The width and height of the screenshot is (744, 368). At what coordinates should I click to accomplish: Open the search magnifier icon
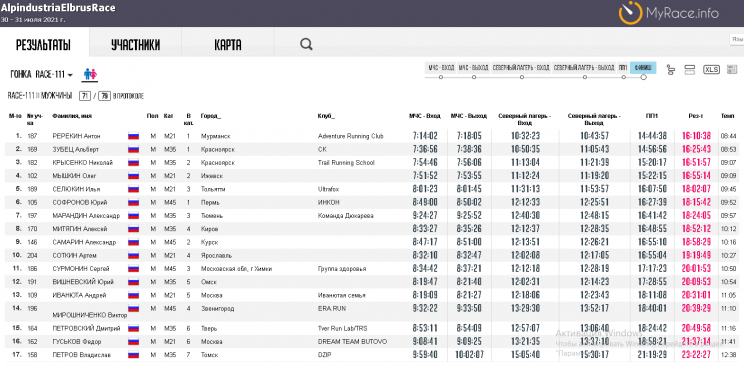coord(307,45)
